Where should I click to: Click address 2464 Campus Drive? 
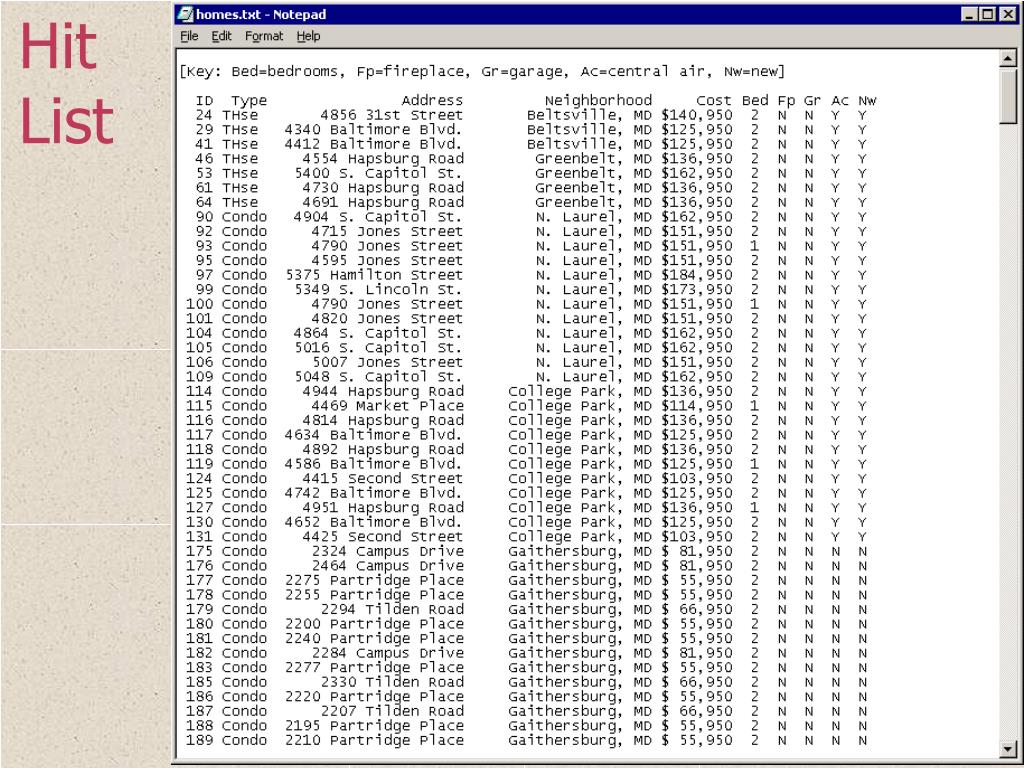[387, 565]
